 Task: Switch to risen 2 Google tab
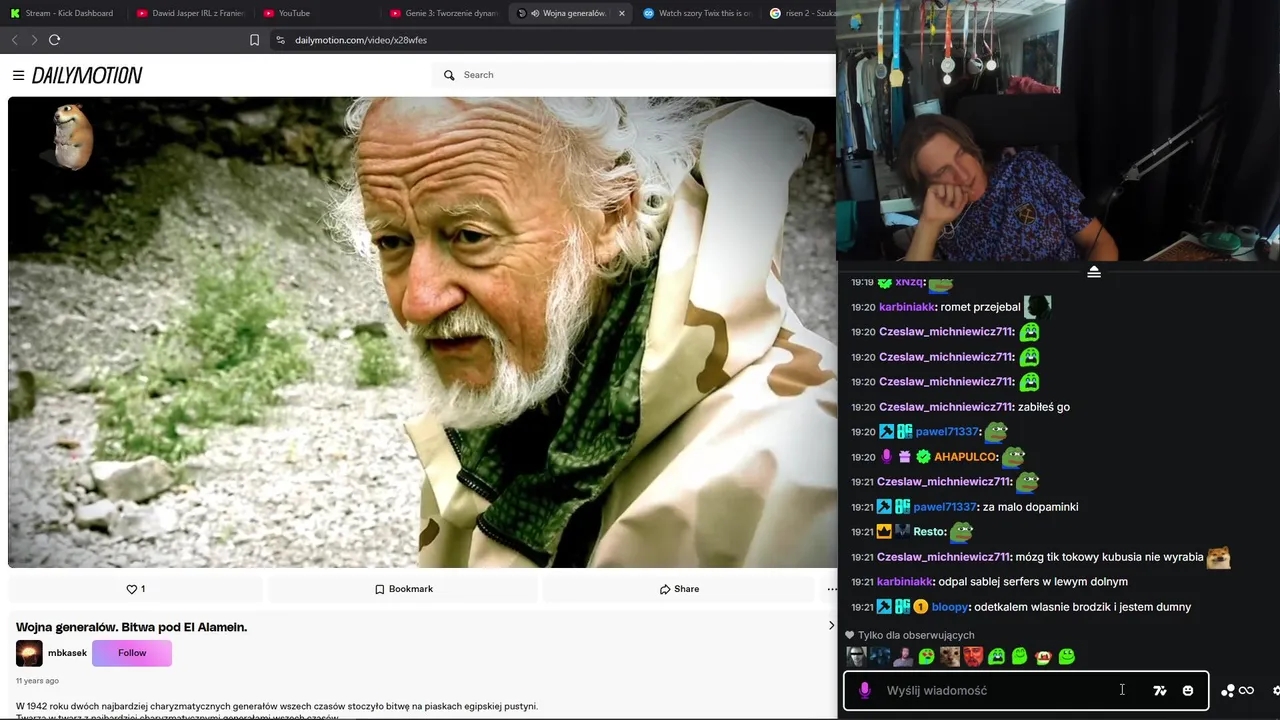(x=802, y=13)
